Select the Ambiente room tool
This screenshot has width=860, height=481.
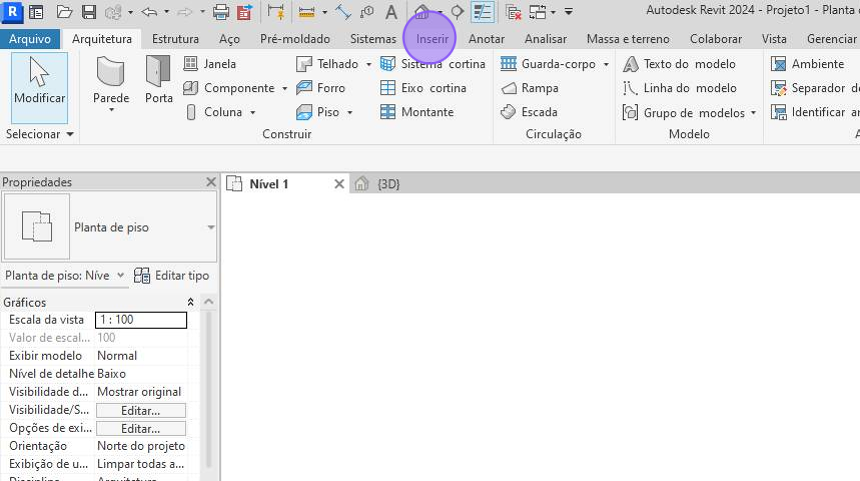pos(808,64)
